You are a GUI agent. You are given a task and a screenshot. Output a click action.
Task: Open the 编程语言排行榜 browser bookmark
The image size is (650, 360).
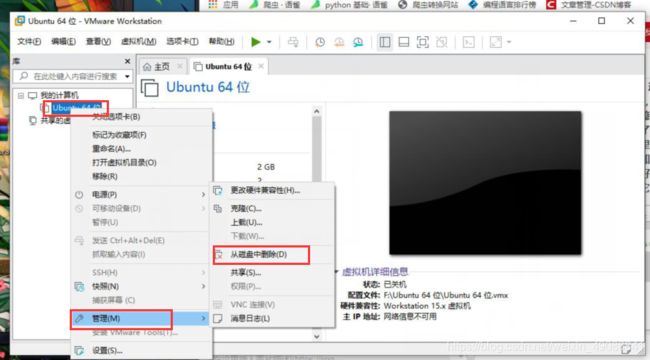pyautogui.click(x=502, y=5)
